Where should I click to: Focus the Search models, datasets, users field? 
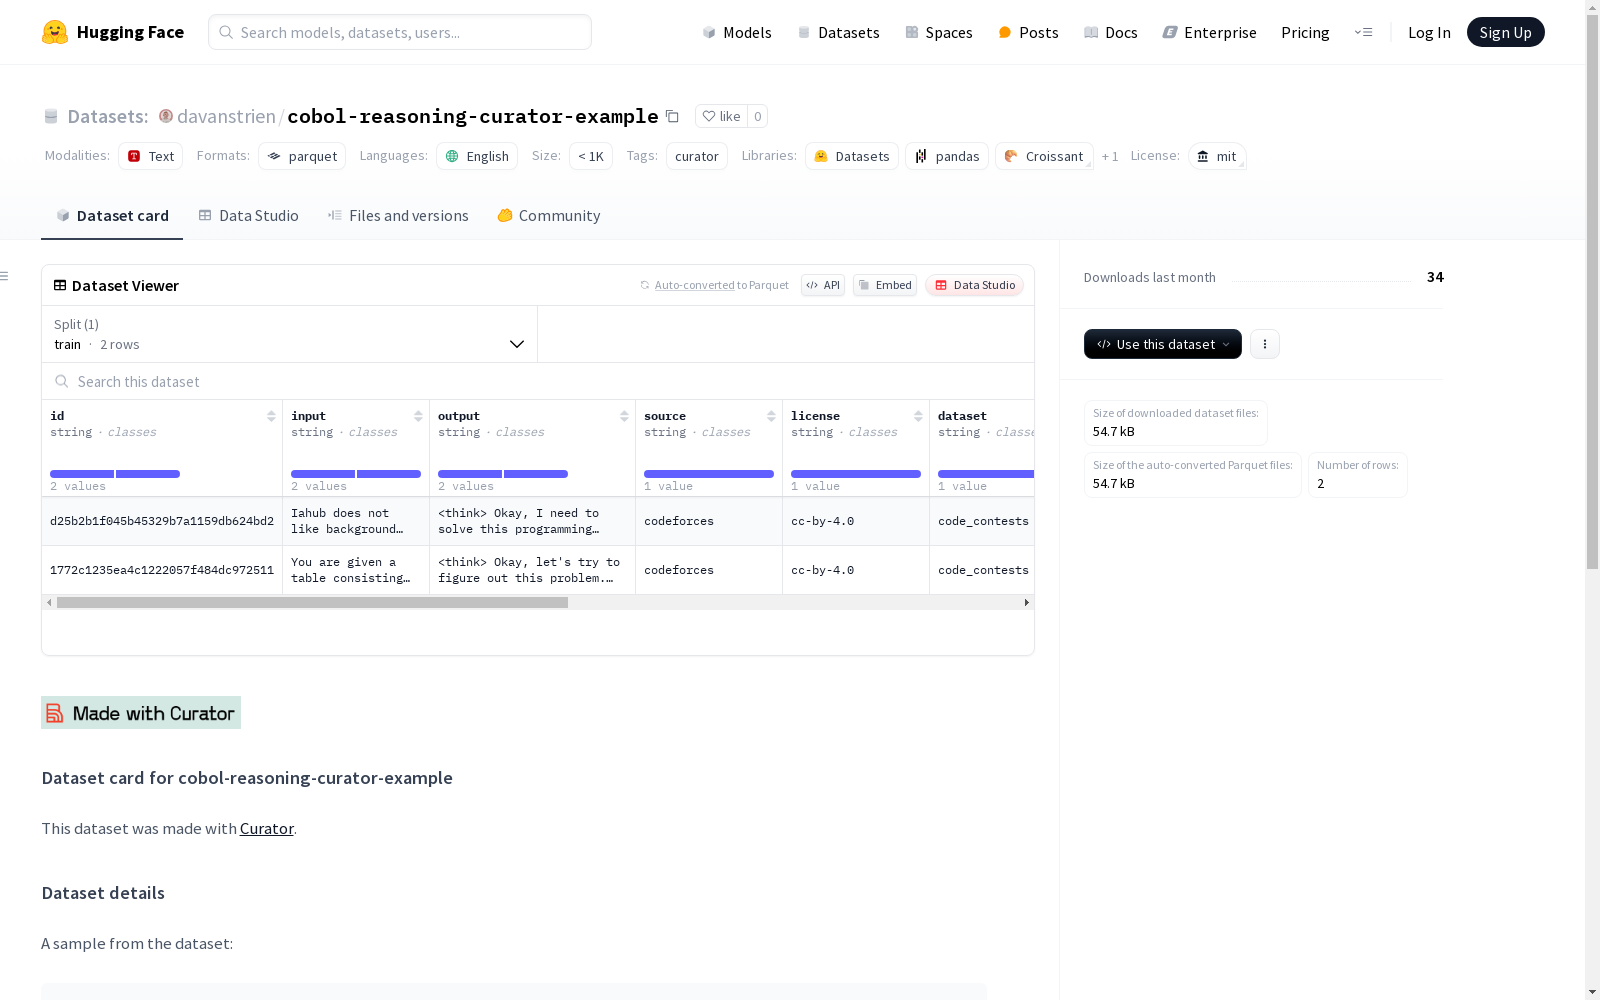400,32
